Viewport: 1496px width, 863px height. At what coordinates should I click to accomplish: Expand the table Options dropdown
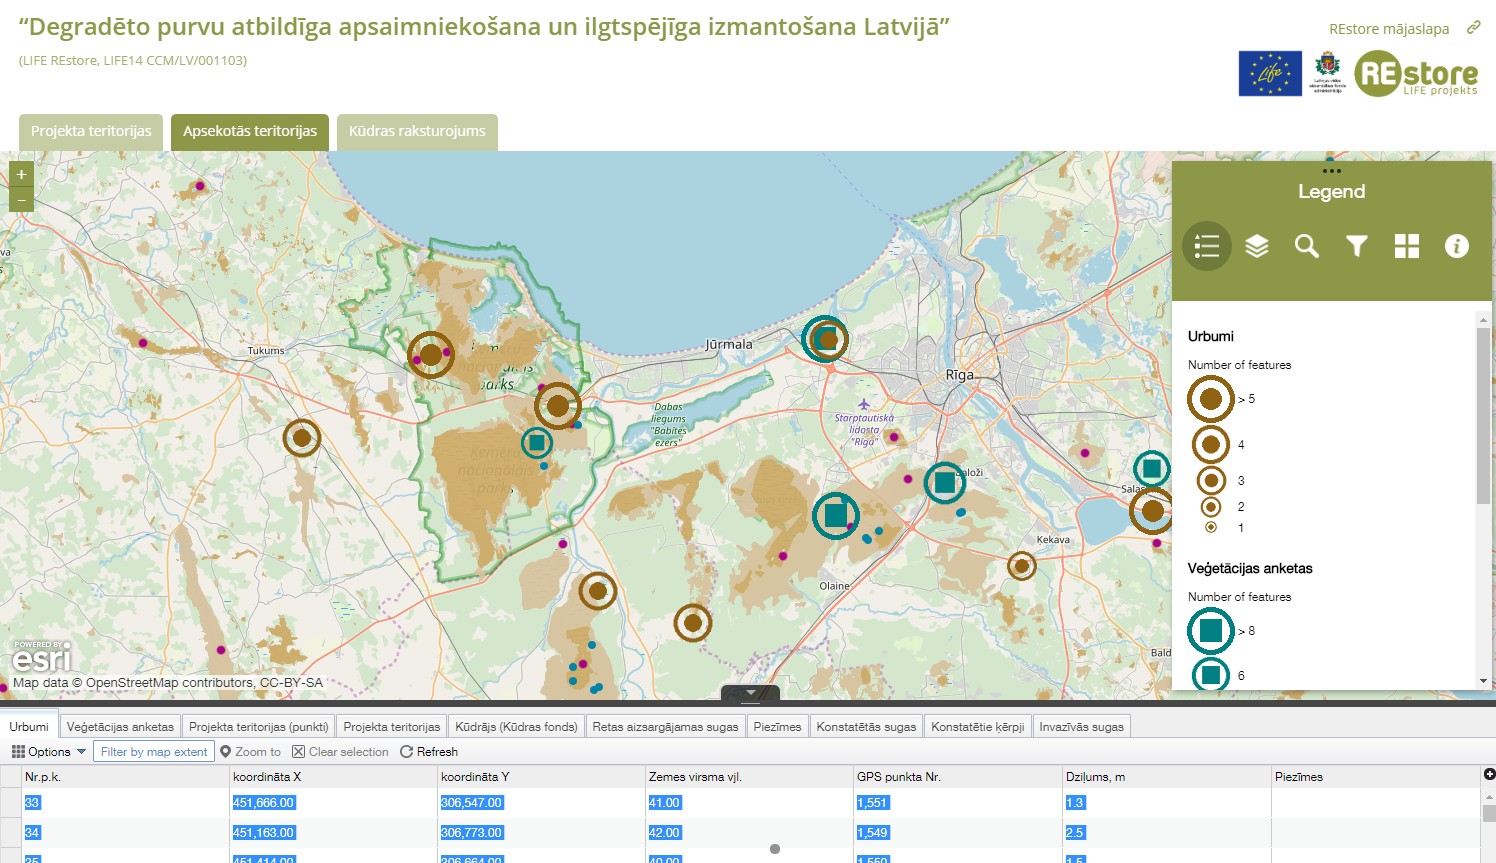(x=49, y=752)
